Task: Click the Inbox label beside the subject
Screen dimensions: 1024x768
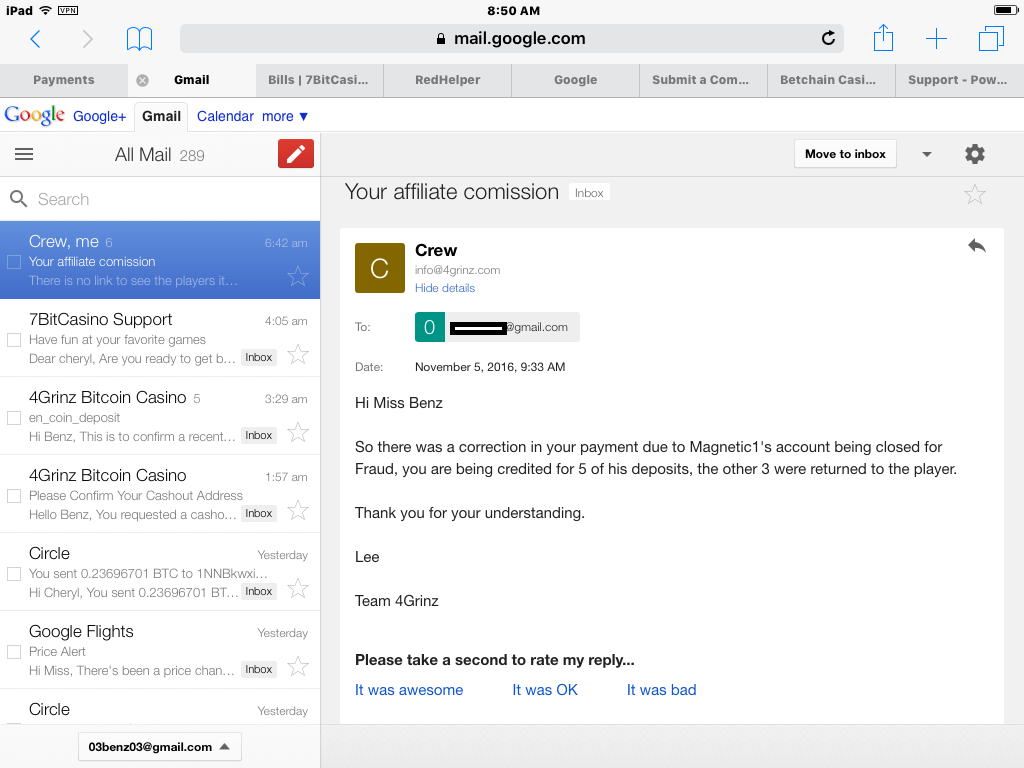Action: [x=589, y=193]
